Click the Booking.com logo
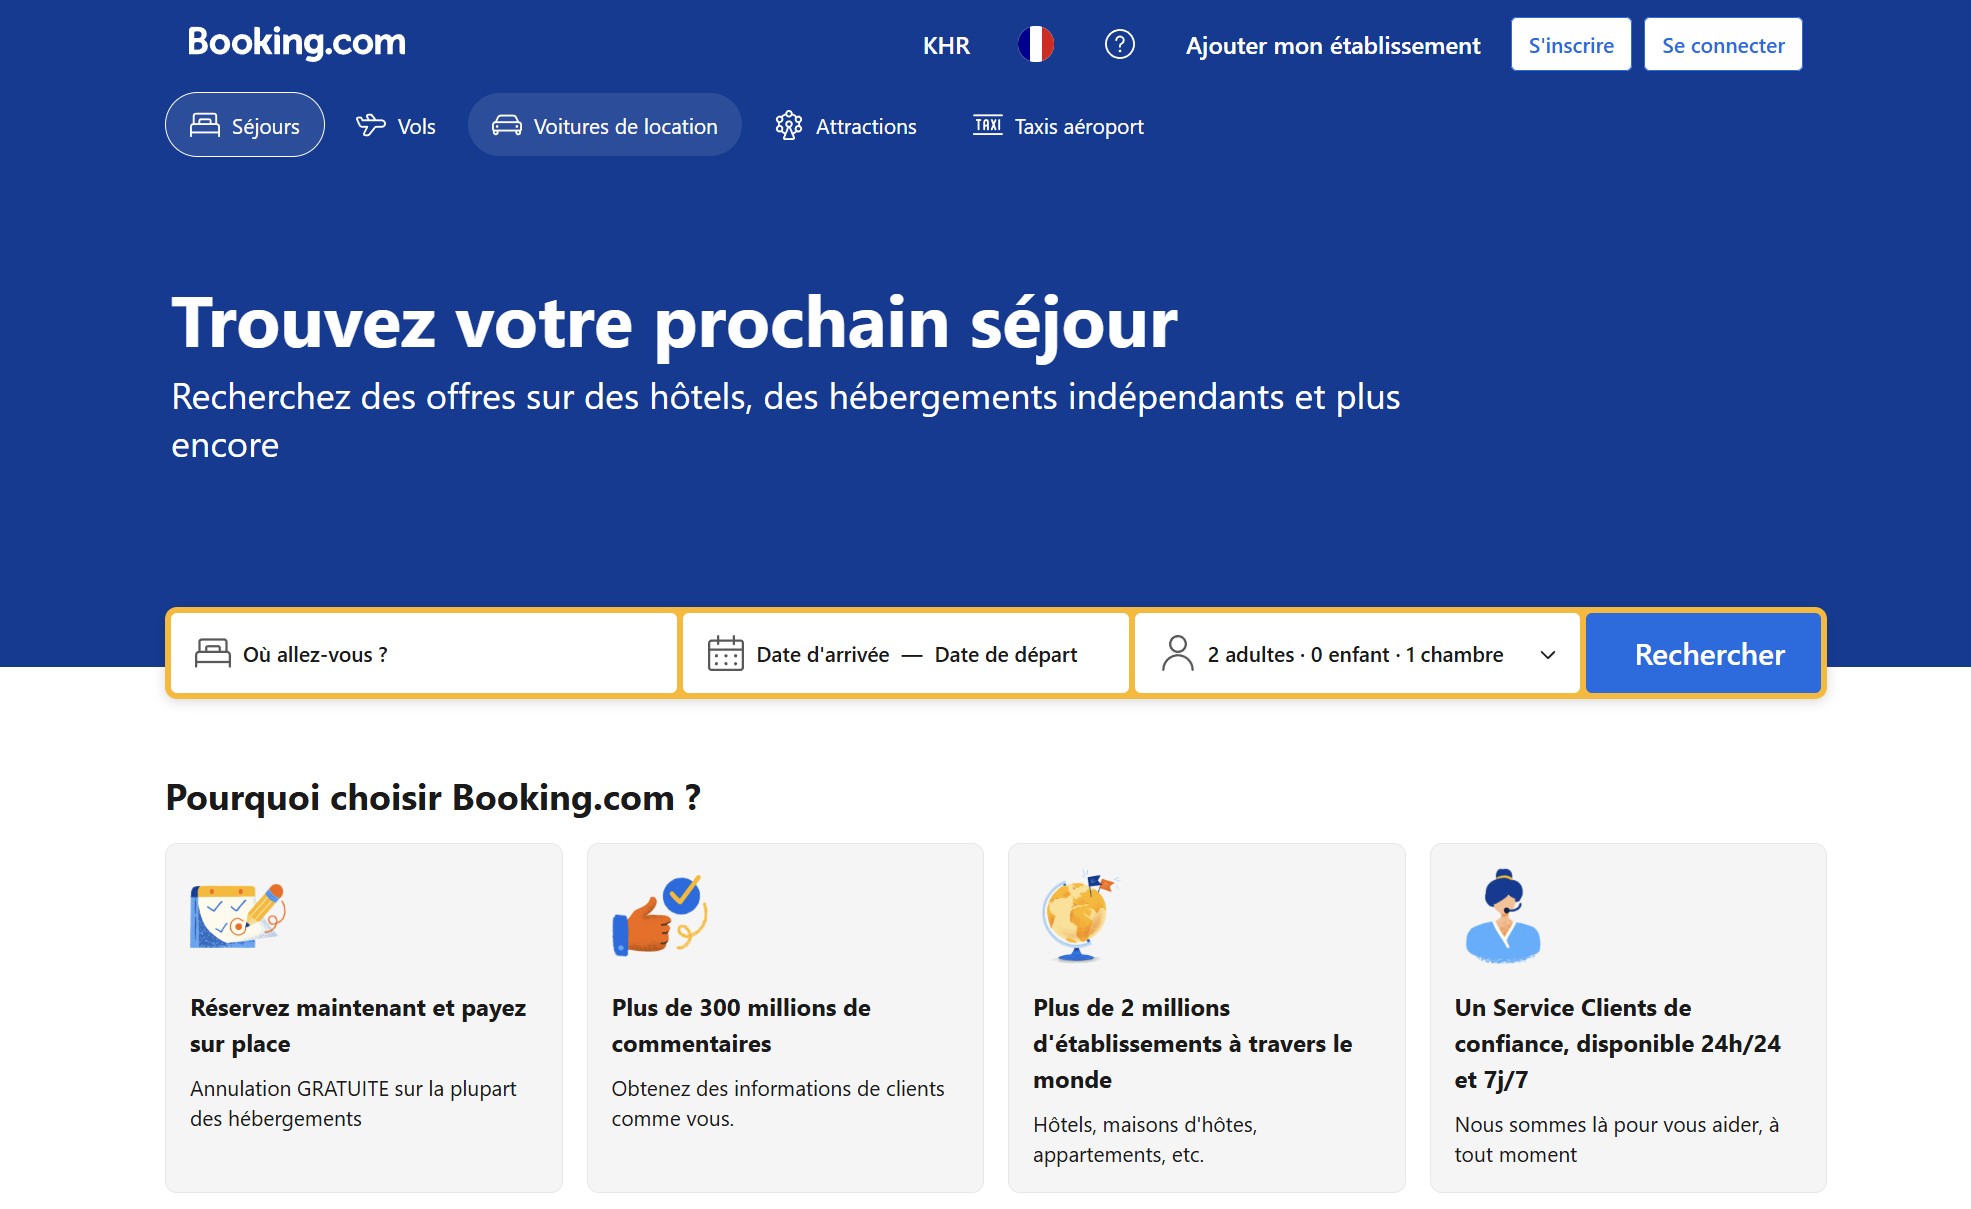This screenshot has width=1971, height=1209. click(x=297, y=42)
